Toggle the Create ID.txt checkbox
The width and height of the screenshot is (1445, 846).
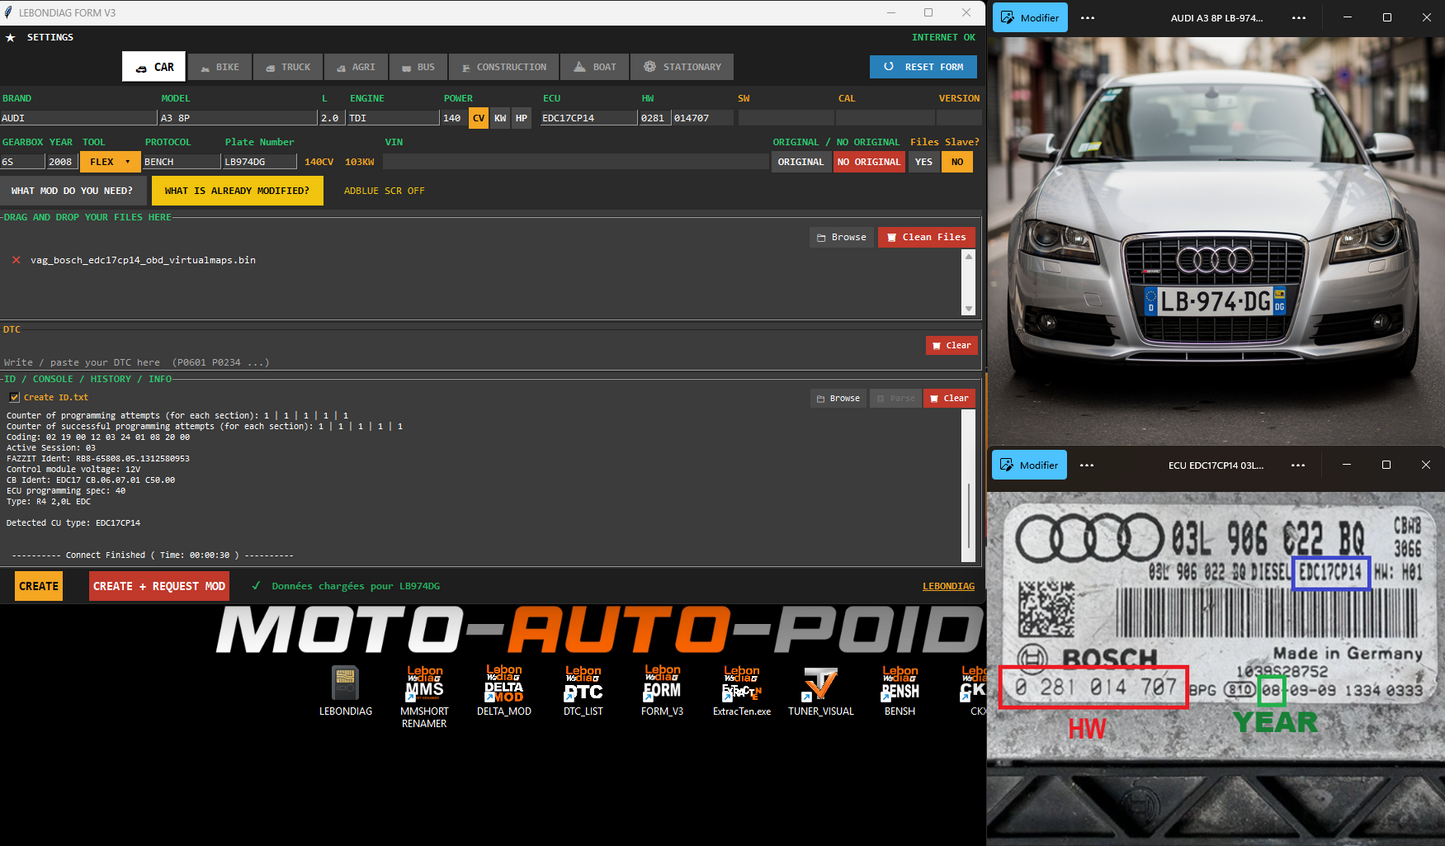pyautogui.click(x=14, y=397)
